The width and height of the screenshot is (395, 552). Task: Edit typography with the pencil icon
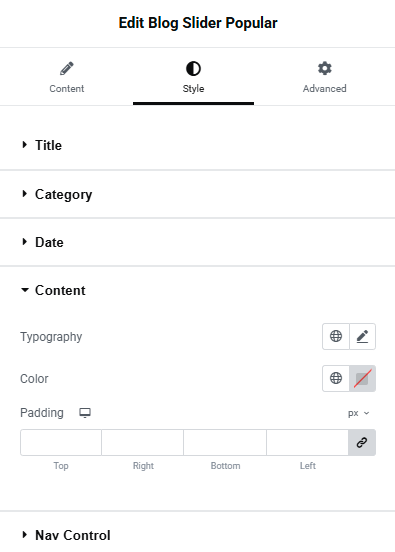pos(363,336)
